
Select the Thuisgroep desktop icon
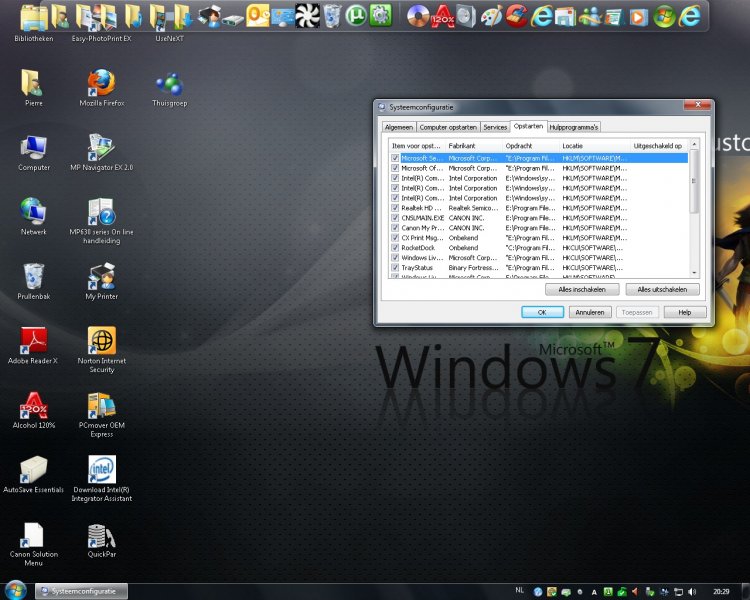[169, 90]
